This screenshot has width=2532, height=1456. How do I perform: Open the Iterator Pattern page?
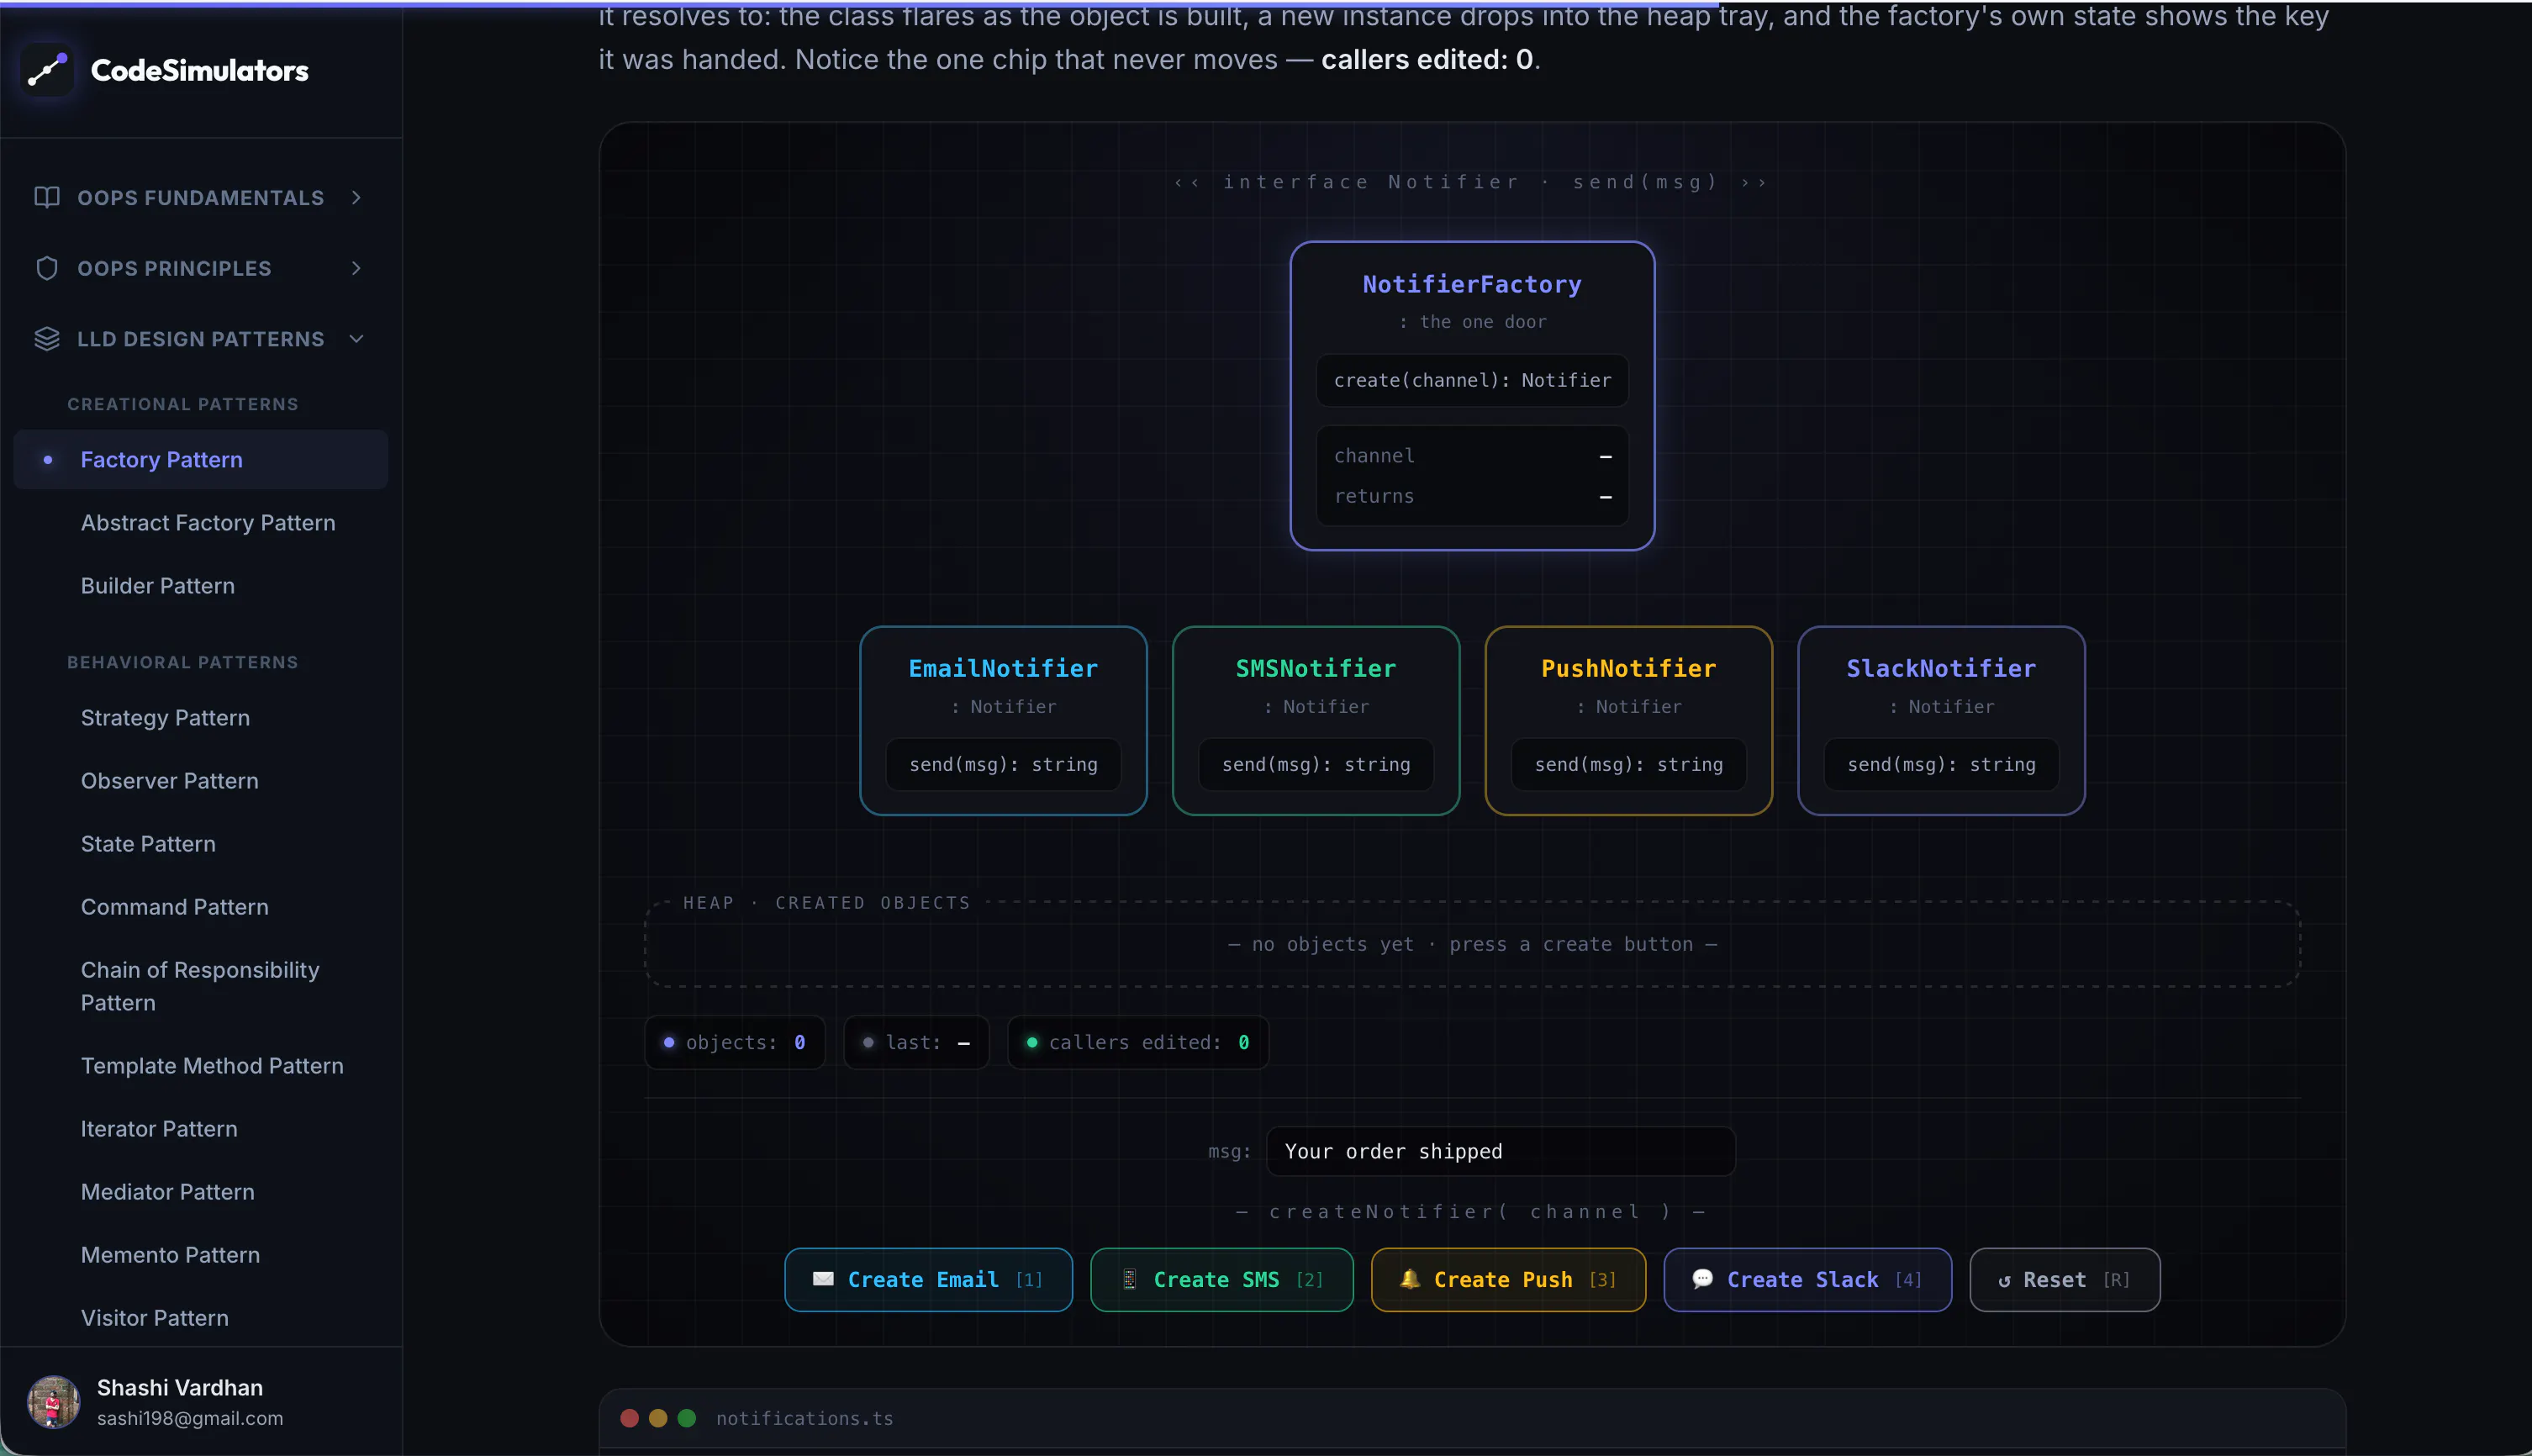pos(159,1128)
